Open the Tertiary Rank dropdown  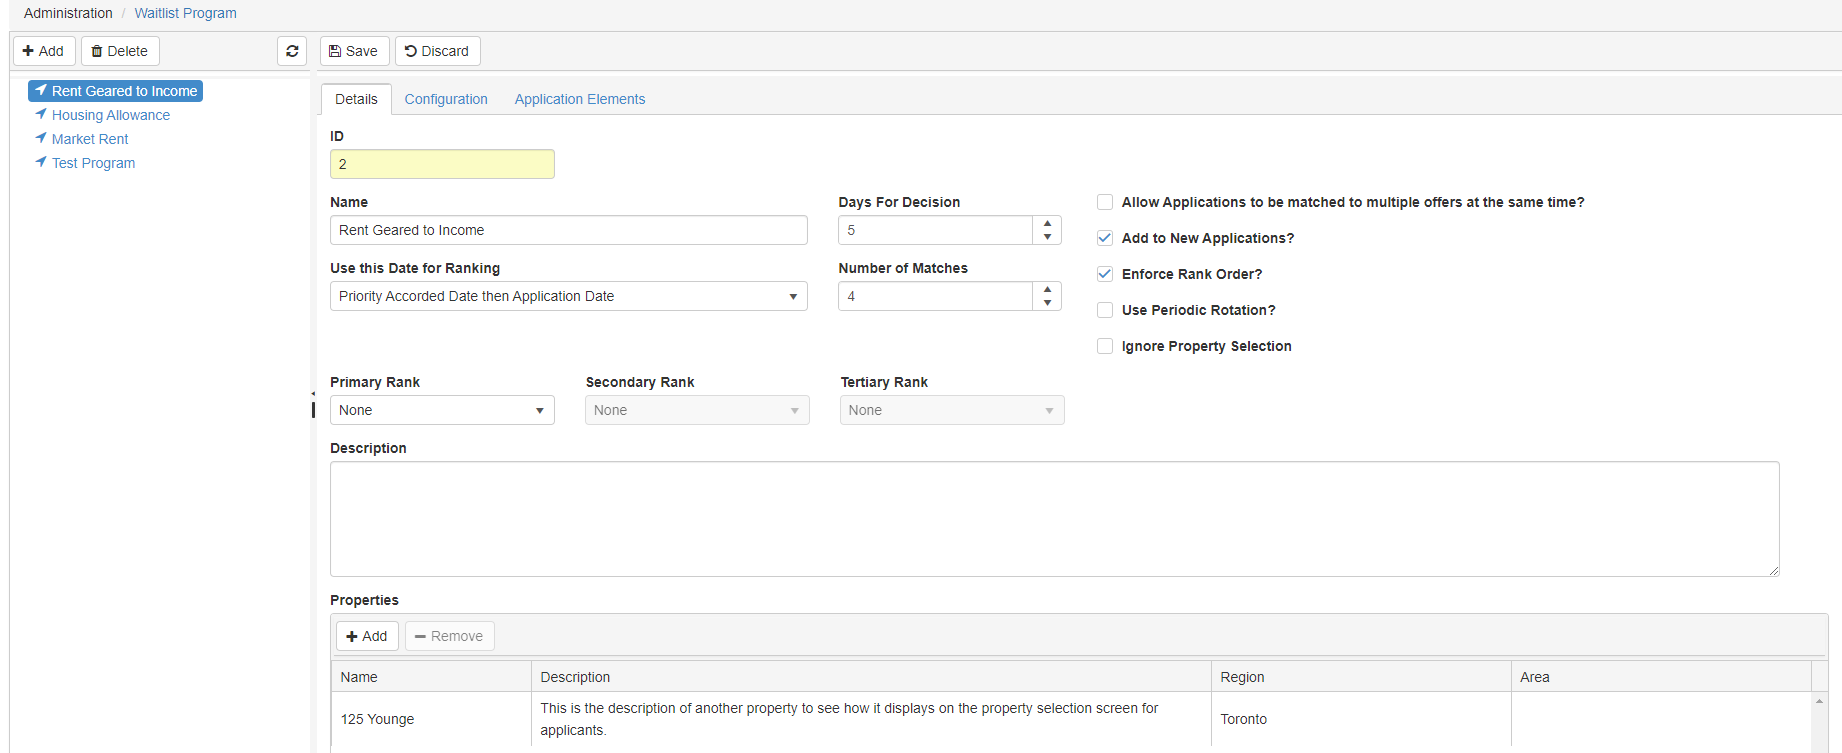tap(952, 410)
